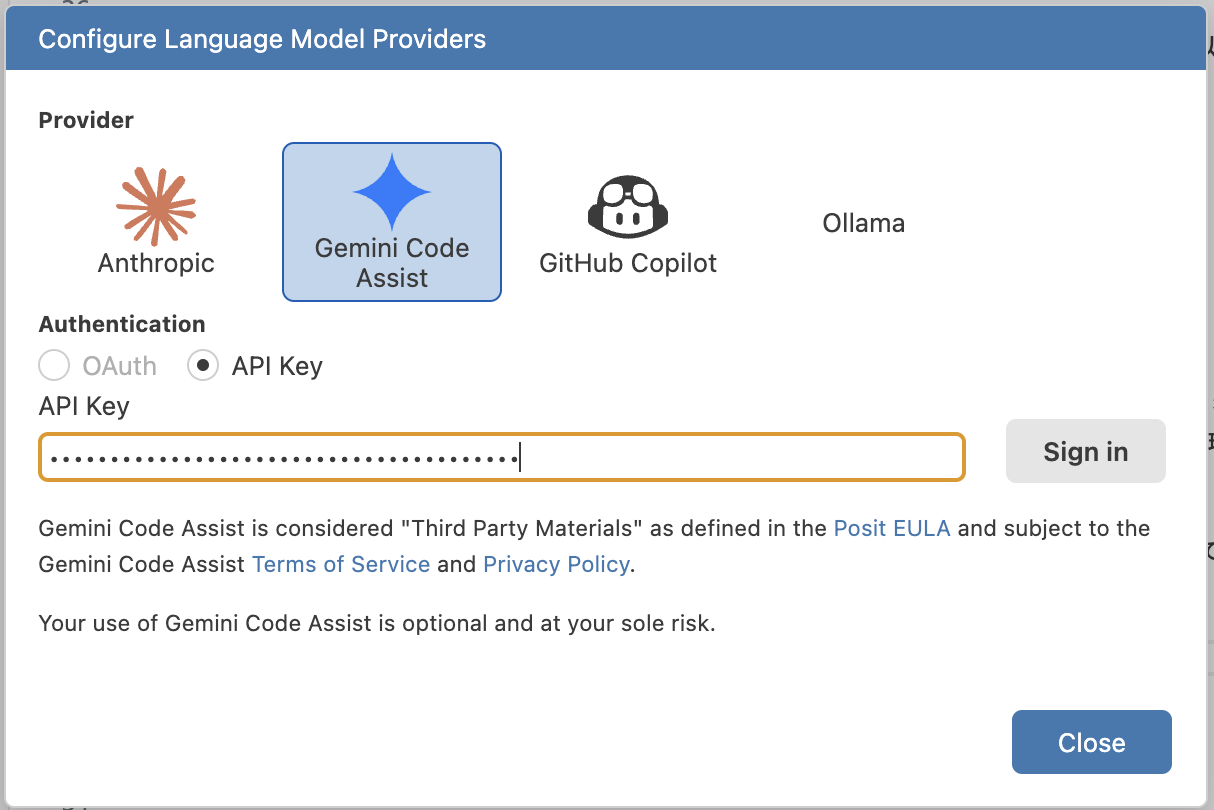1214x810 pixels.
Task: Click the Sign in button
Action: coord(1086,451)
